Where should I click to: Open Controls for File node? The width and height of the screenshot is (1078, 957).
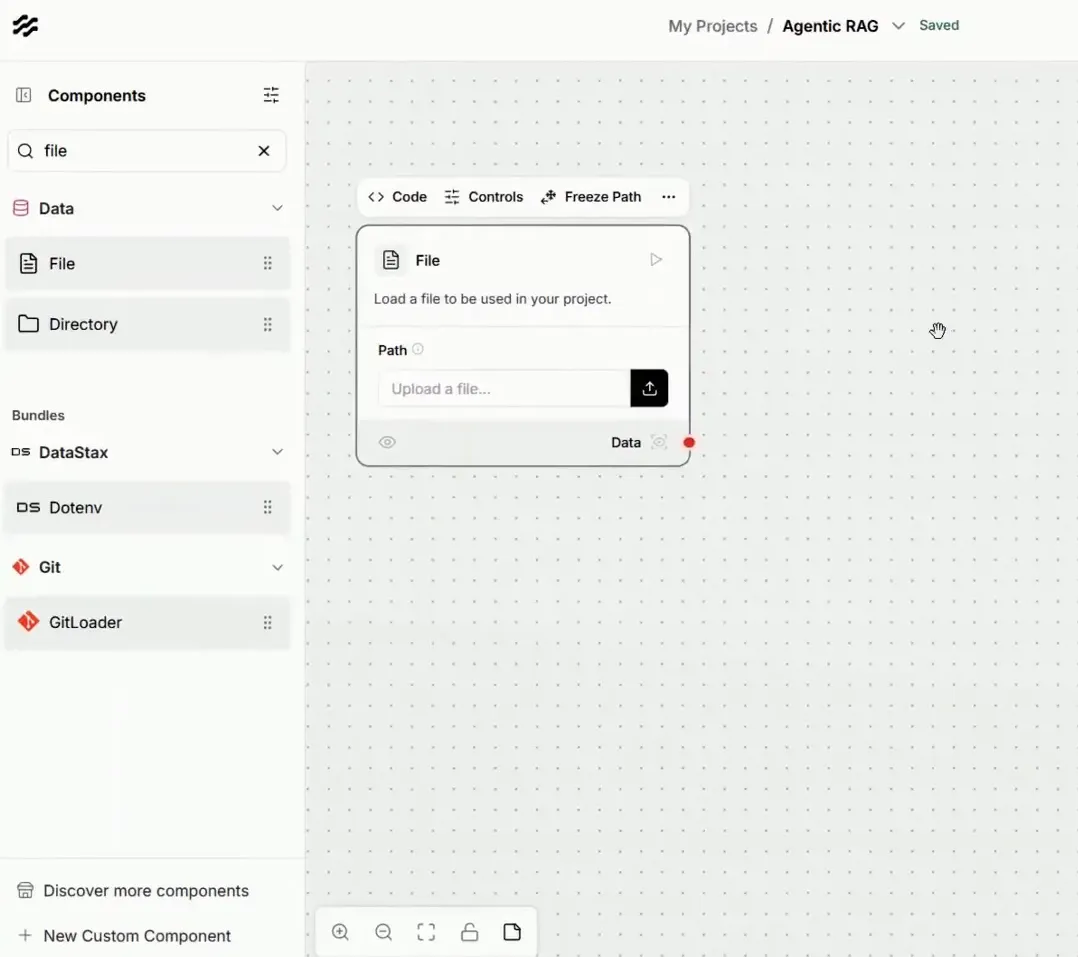[483, 197]
